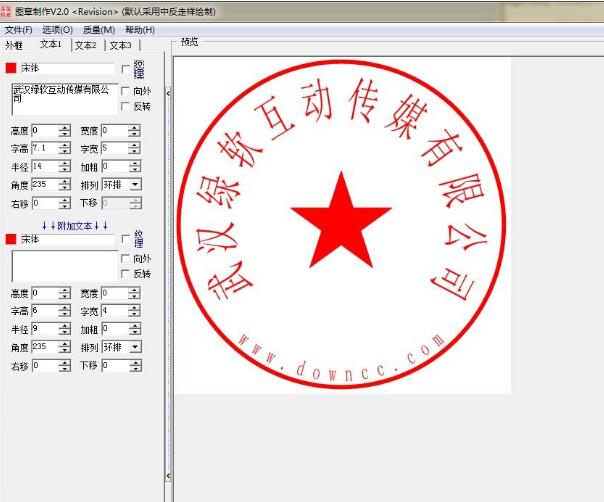The image size is (604, 502).
Task: Switch to the 文本2 tab
Action: point(85,45)
